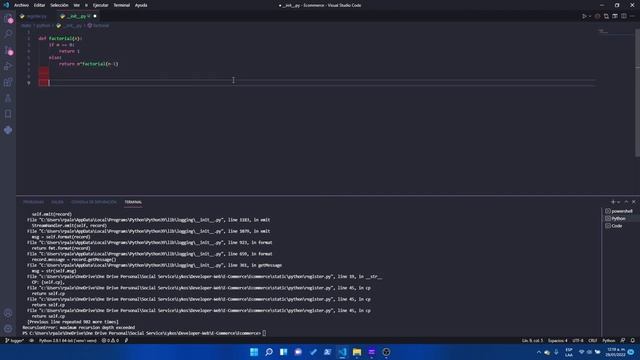Viewport: 640px width, 360px height.
Task: Click inside terminal prompt input
Action: pyautogui.click(x=264, y=333)
